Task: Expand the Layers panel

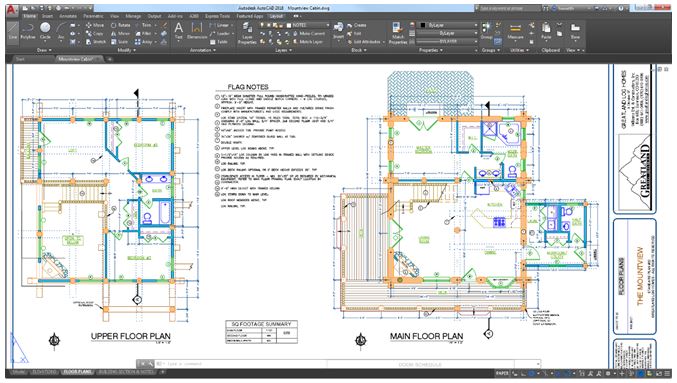Action: (283, 50)
